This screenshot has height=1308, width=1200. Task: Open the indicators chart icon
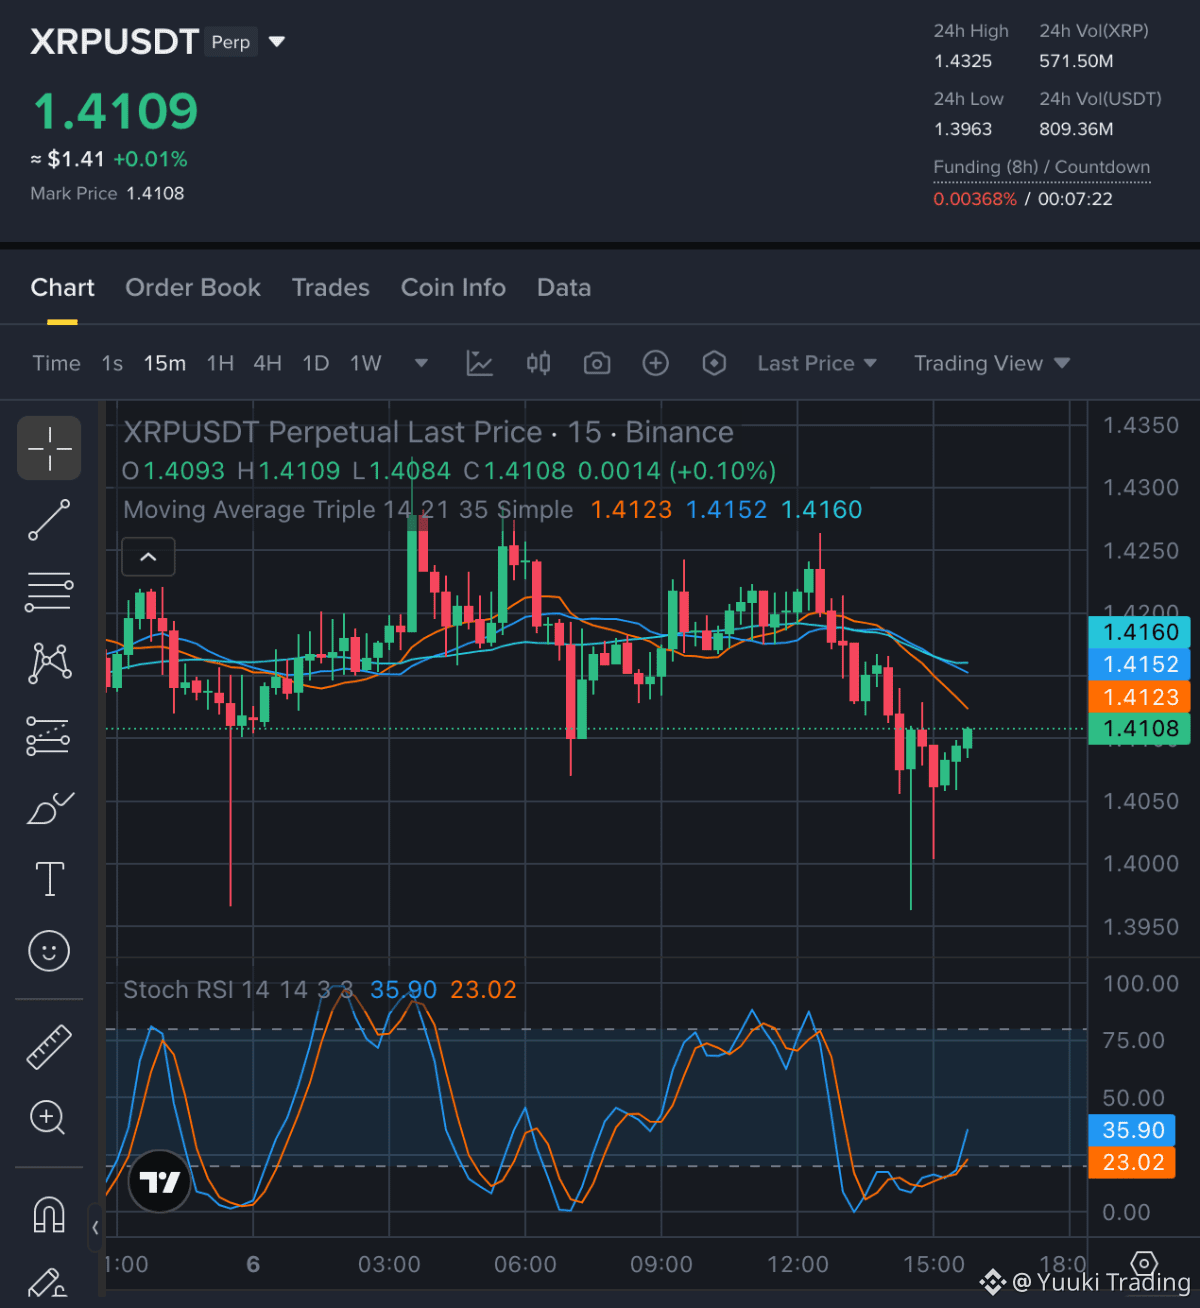[x=480, y=363]
